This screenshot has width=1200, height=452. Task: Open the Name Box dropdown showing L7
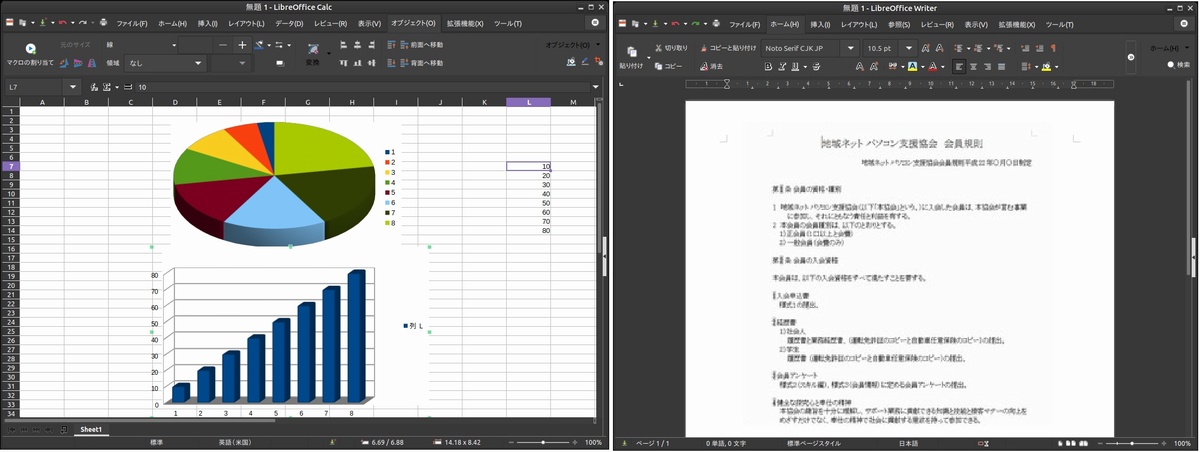[x=73, y=87]
